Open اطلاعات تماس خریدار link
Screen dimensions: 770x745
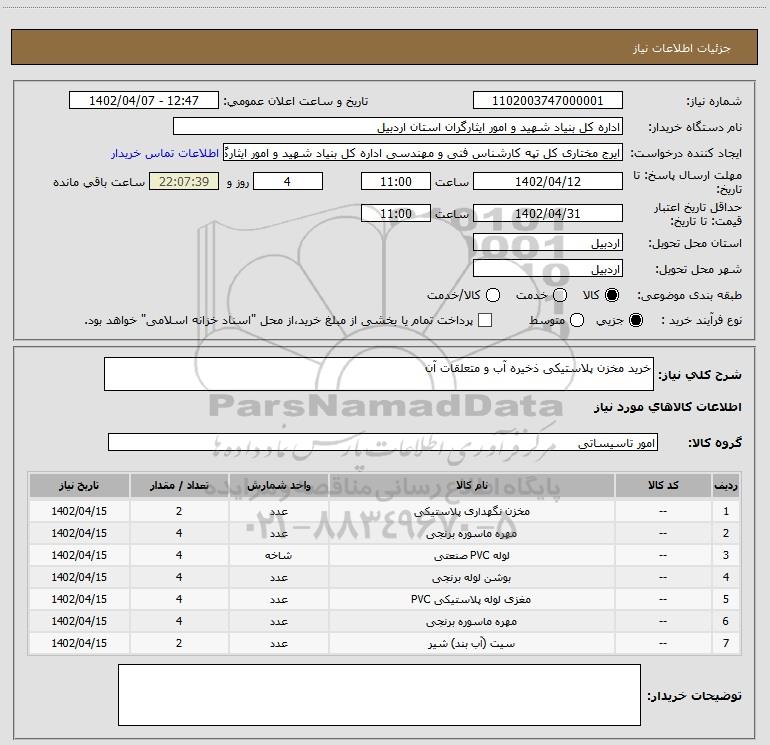tap(165, 153)
